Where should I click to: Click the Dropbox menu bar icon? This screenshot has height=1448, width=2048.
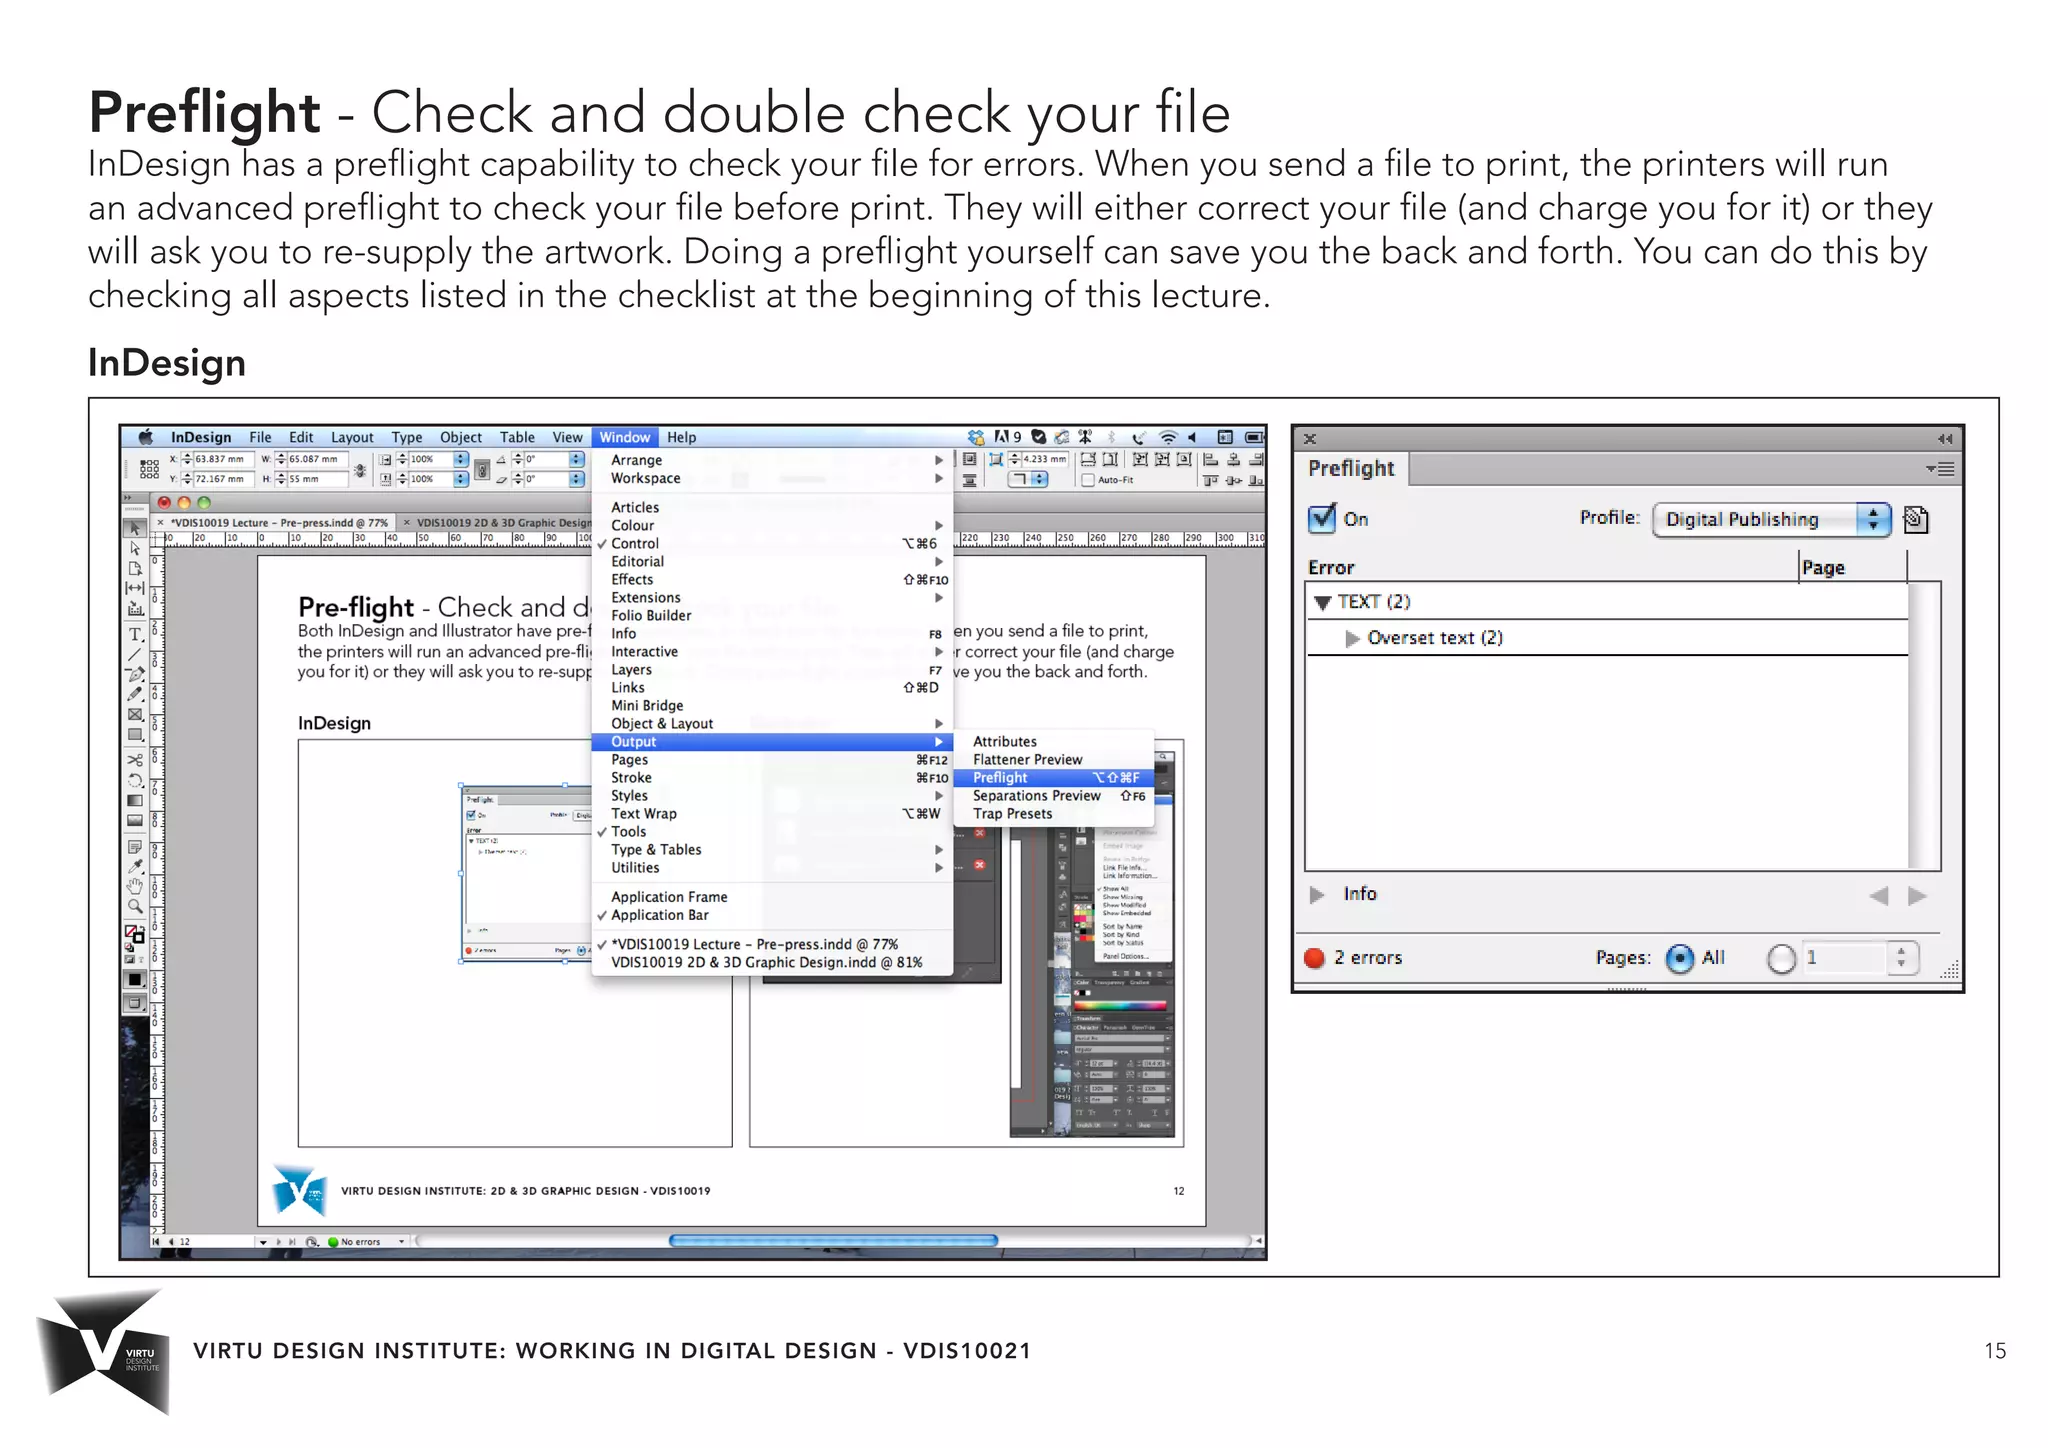coord(976,437)
